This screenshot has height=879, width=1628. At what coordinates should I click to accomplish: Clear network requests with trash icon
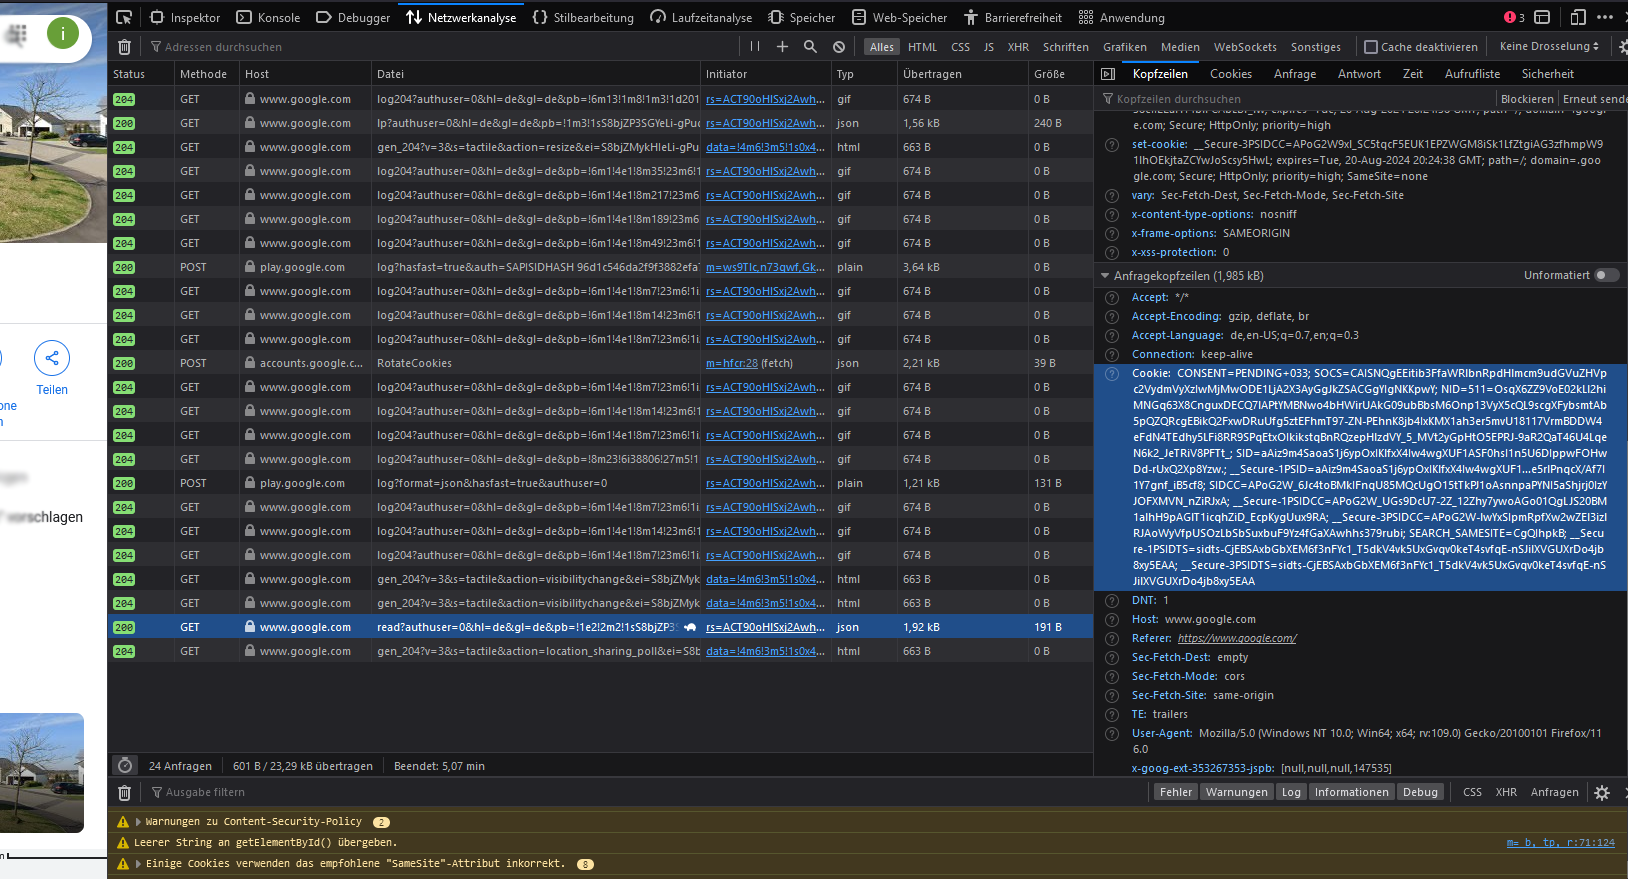[124, 47]
